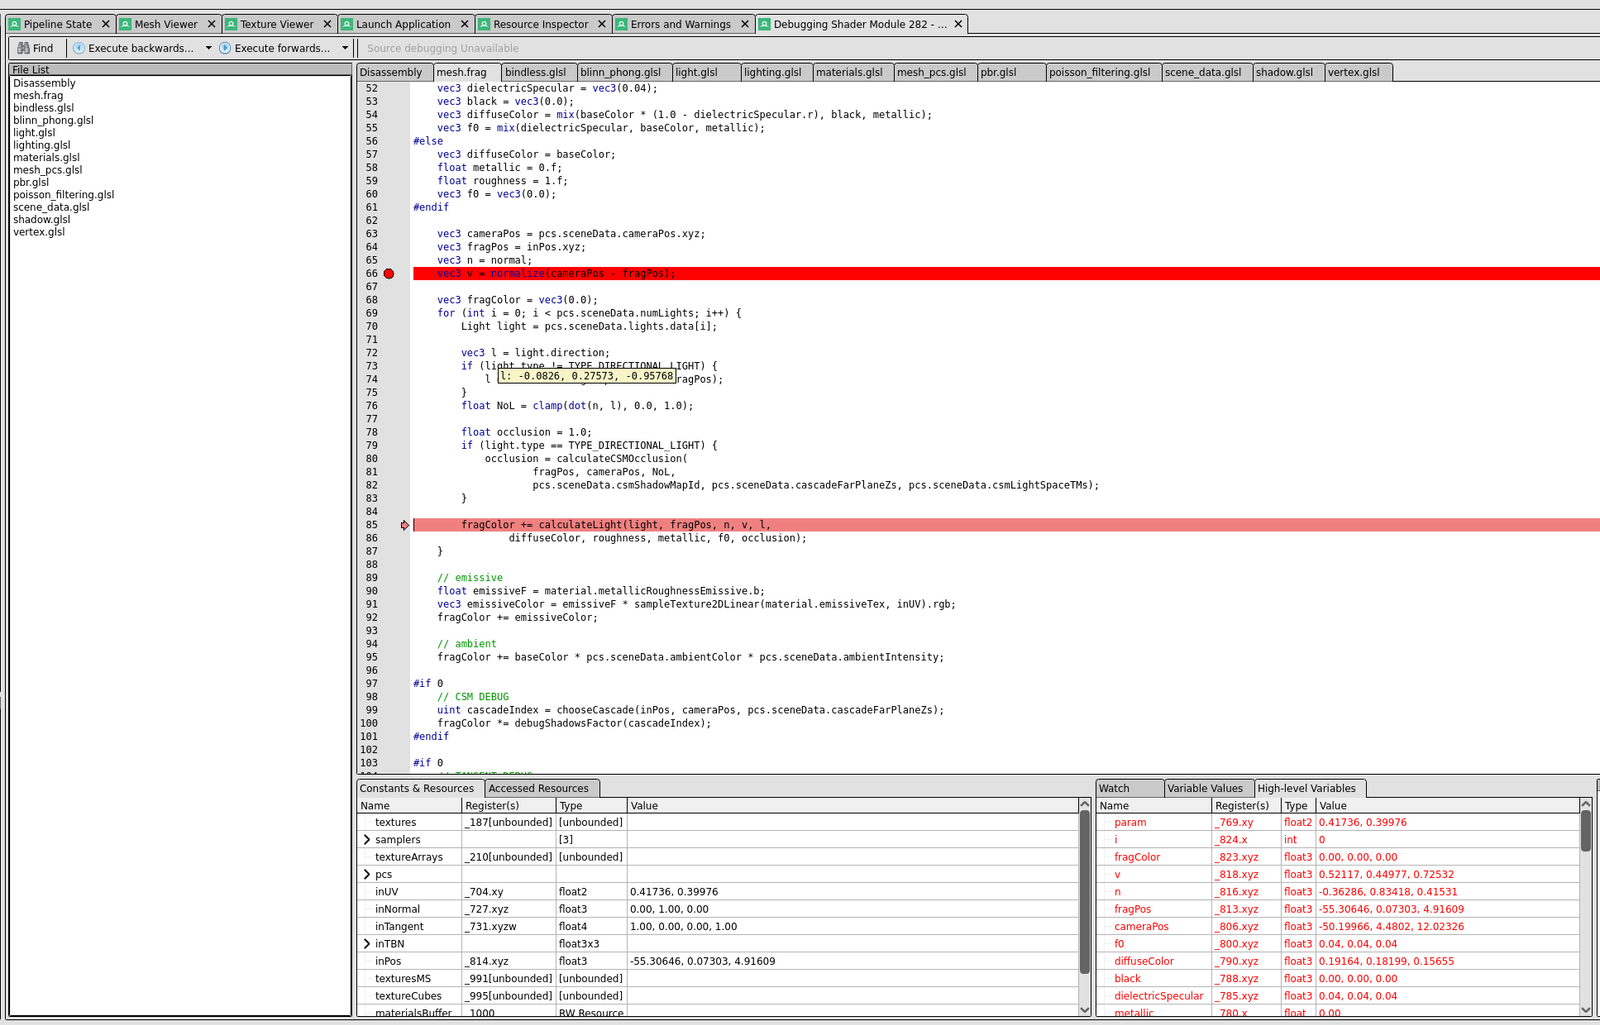
Task: Click the Find binoculars icon
Action: click(23, 48)
